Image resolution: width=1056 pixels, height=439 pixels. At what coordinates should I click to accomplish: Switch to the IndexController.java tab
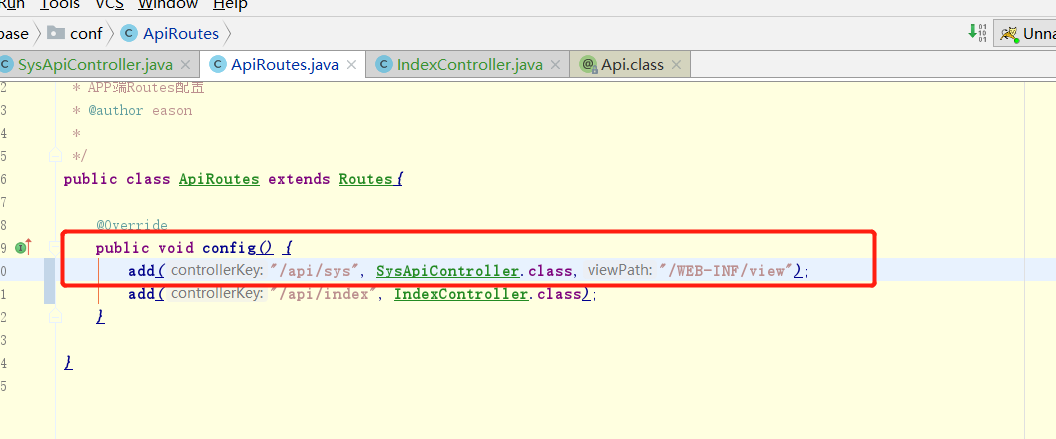(x=469, y=65)
